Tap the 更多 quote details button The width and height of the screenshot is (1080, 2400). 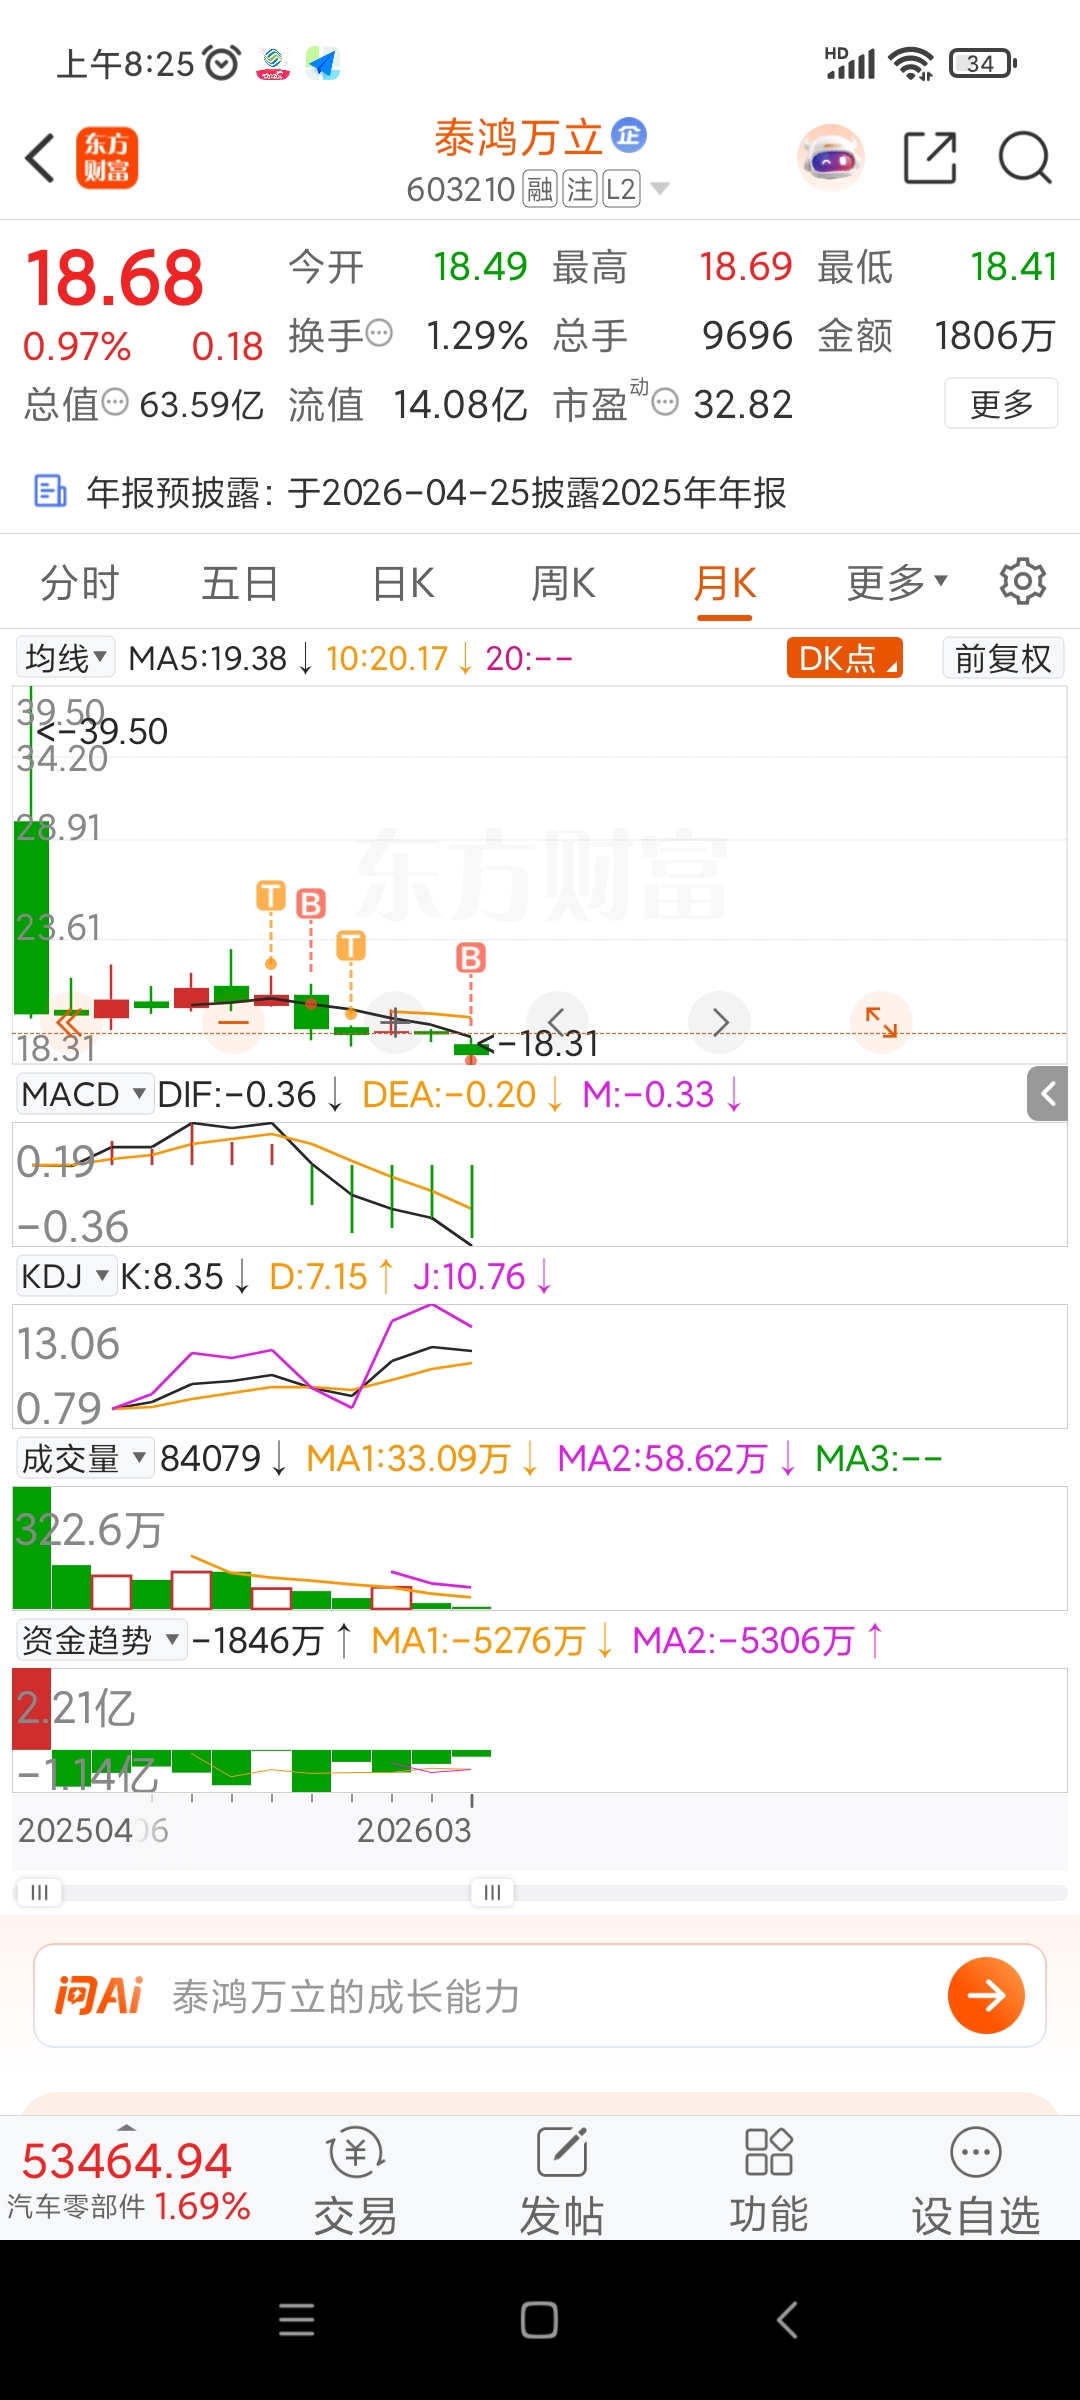(x=1001, y=403)
